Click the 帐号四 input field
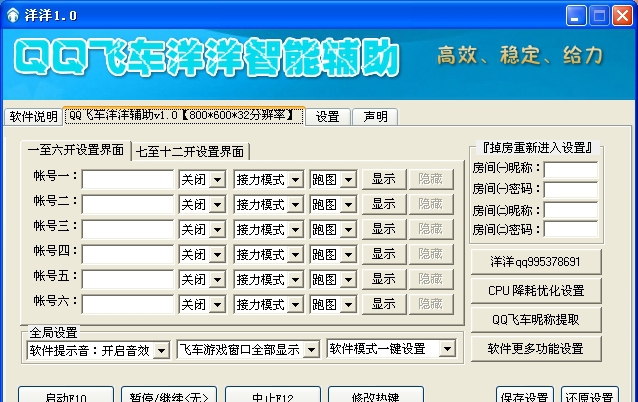 pos(128,254)
